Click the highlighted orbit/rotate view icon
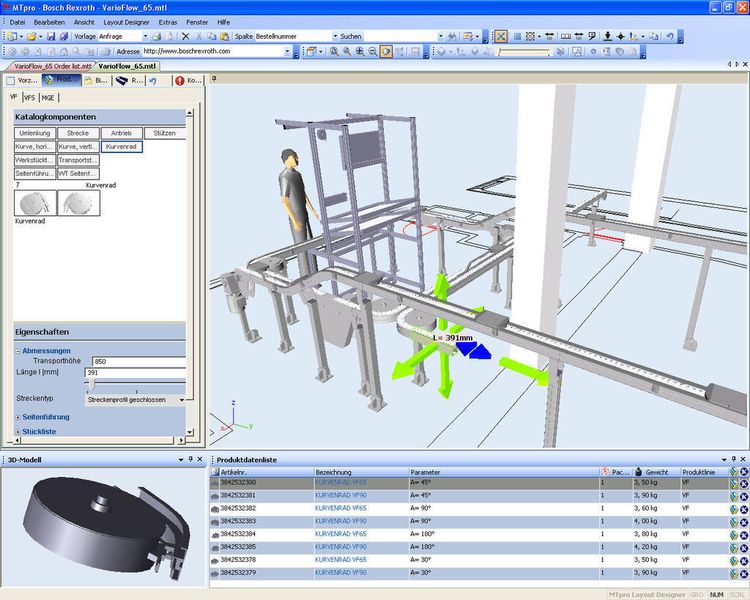Viewport: 750px width, 600px height. 386,51
